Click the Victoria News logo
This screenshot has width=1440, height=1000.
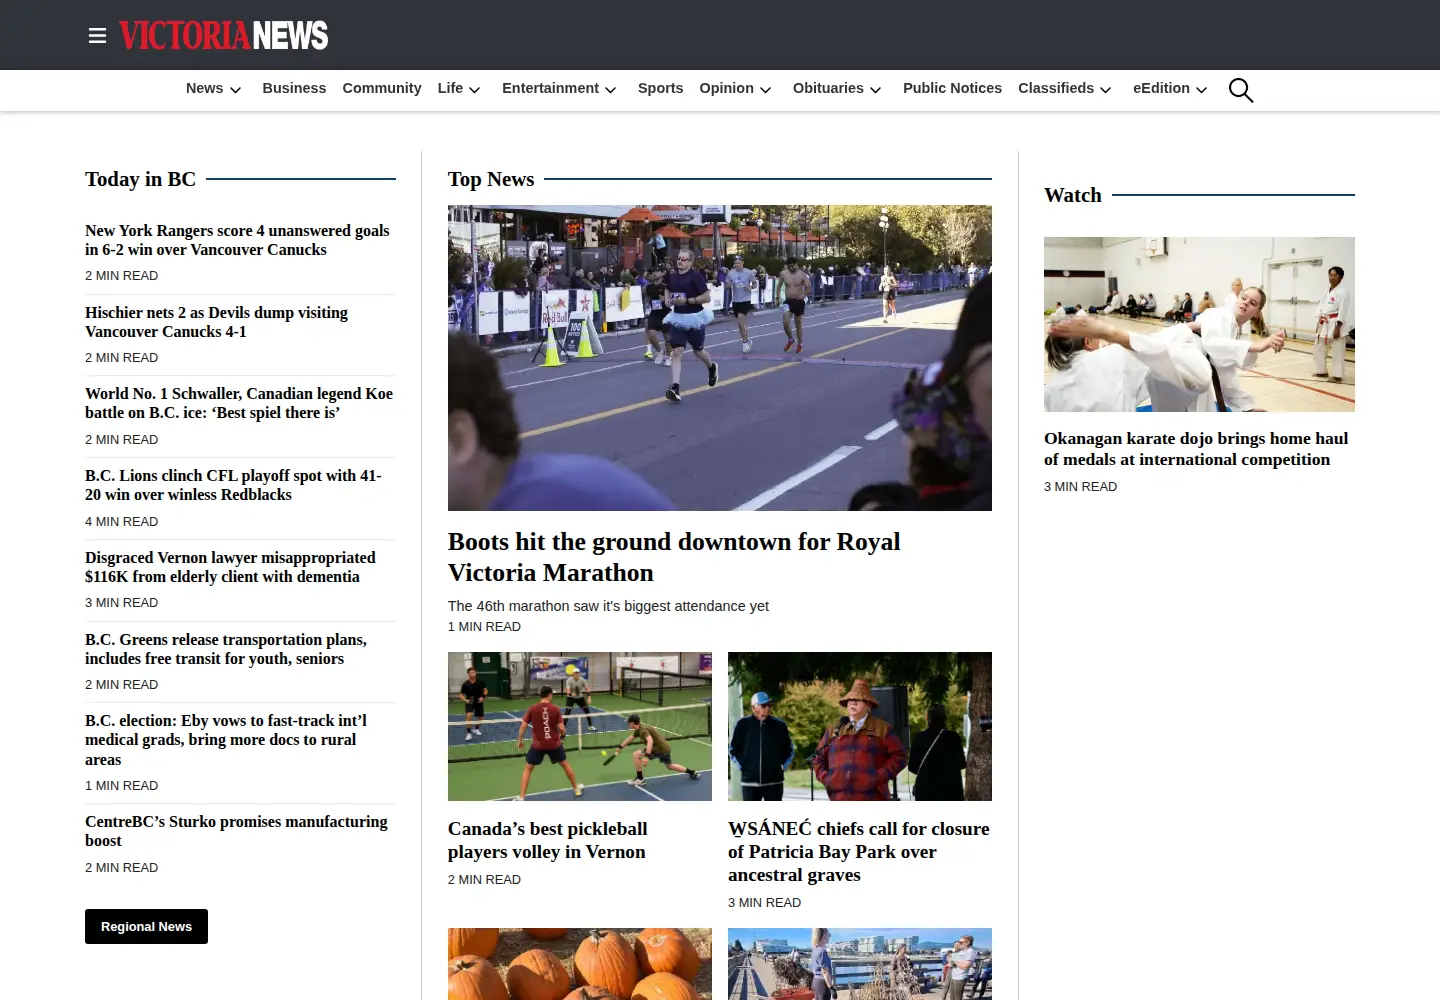224,36
